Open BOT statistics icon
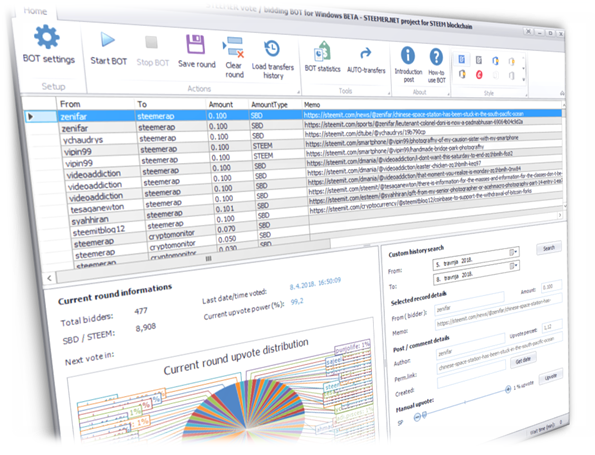This screenshot has width=595, height=455. tap(323, 52)
